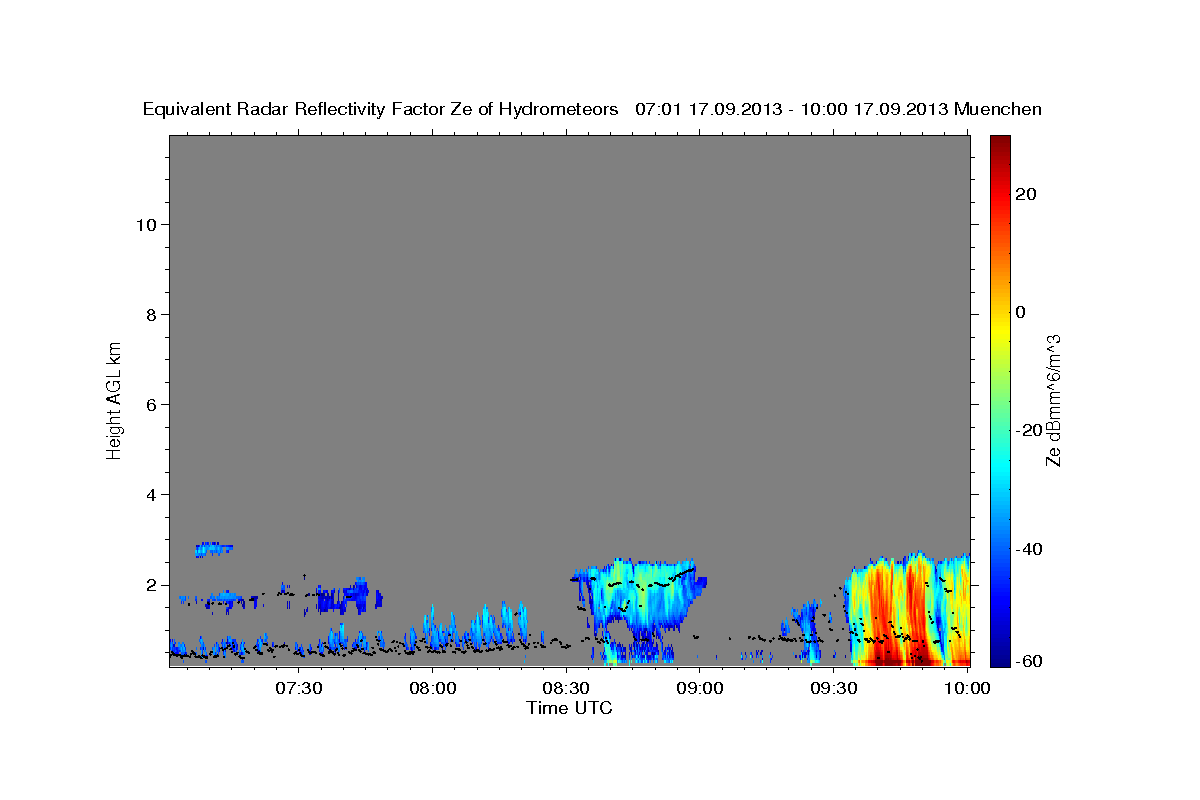Click the 09:00 time tick label
Viewport: 1200px width, 800px height.
[x=700, y=688]
